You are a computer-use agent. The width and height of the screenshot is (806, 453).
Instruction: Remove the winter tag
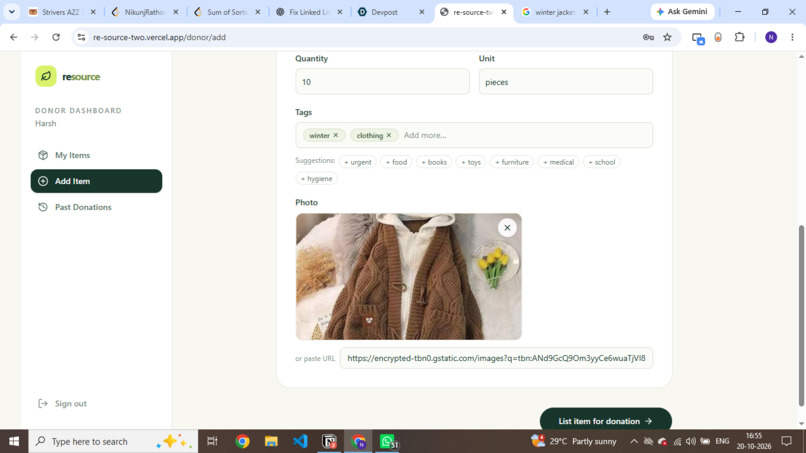(336, 135)
